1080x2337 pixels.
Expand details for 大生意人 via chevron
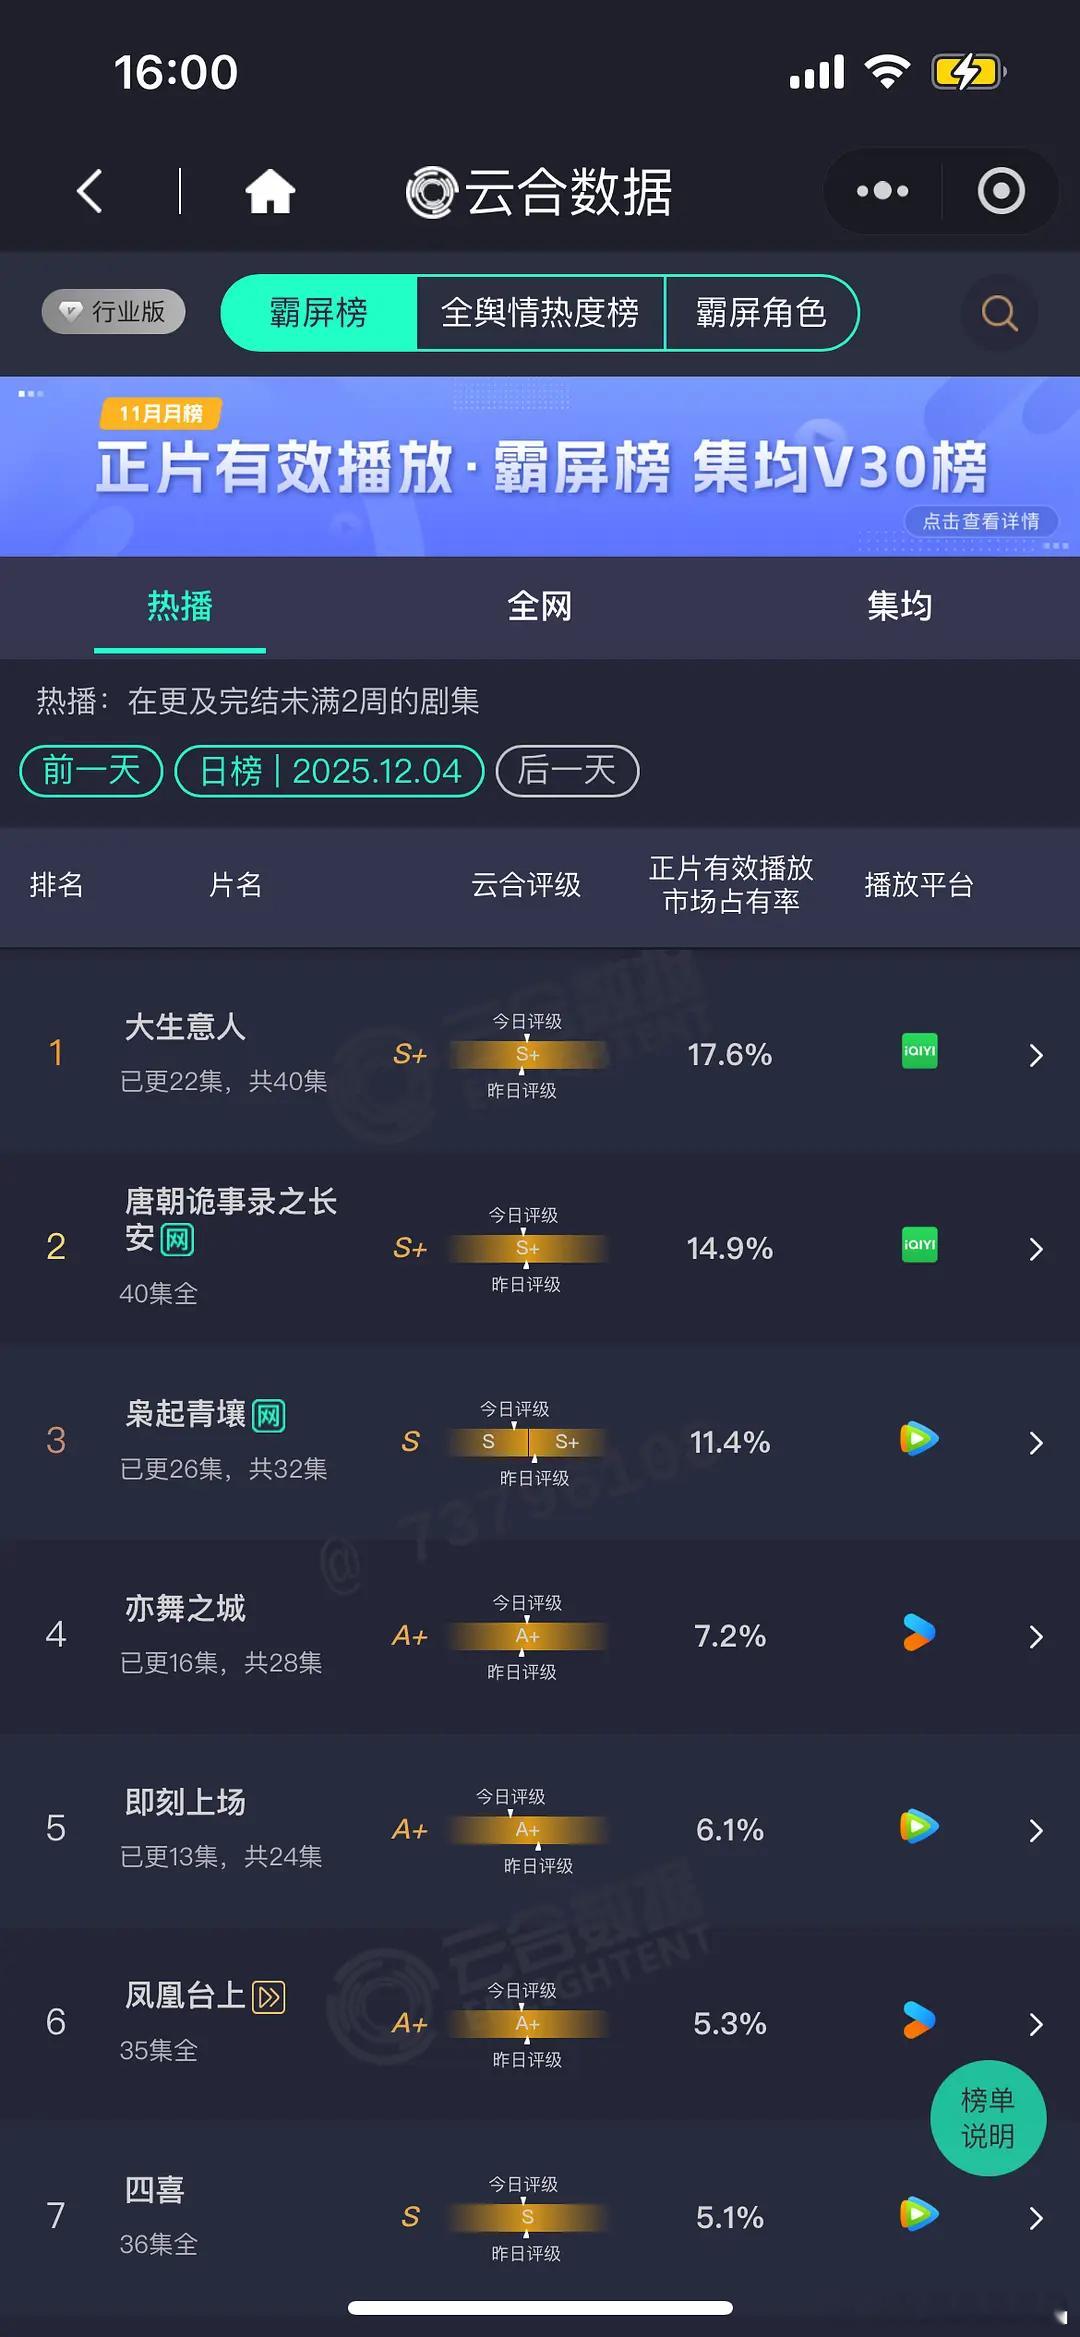(1036, 1054)
